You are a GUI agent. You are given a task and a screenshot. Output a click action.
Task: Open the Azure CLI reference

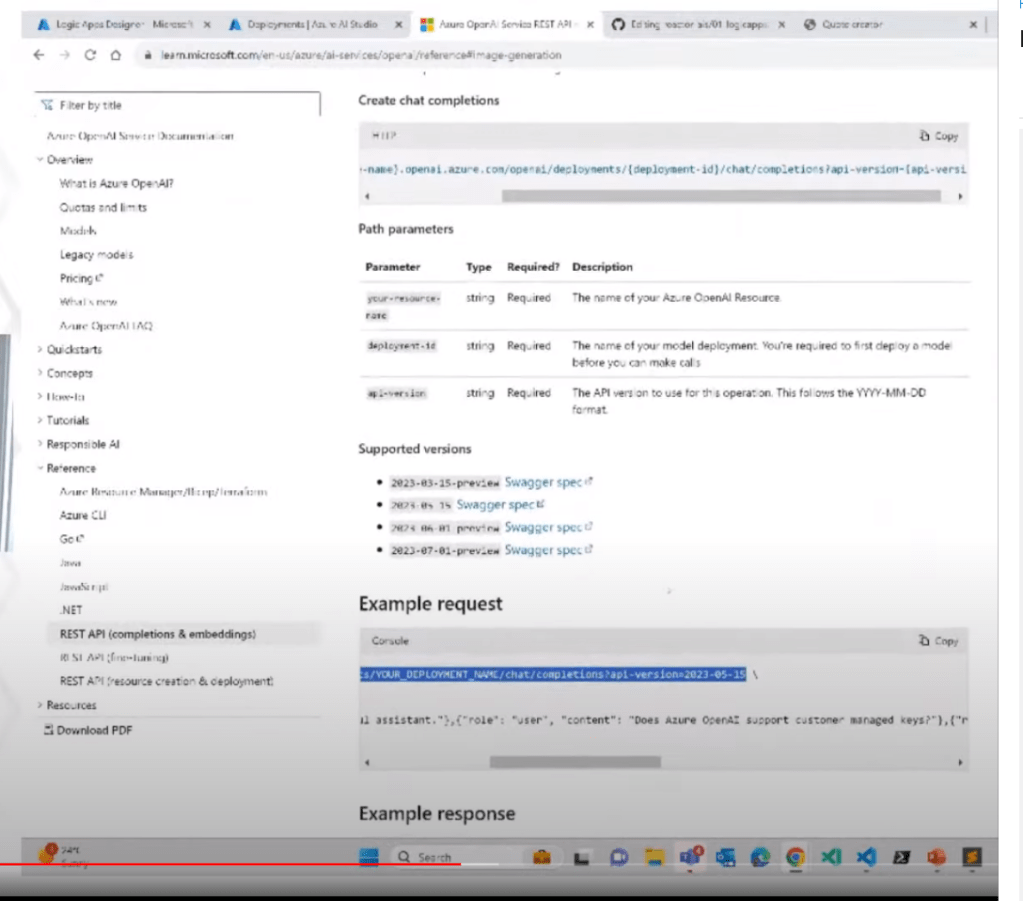click(82, 515)
